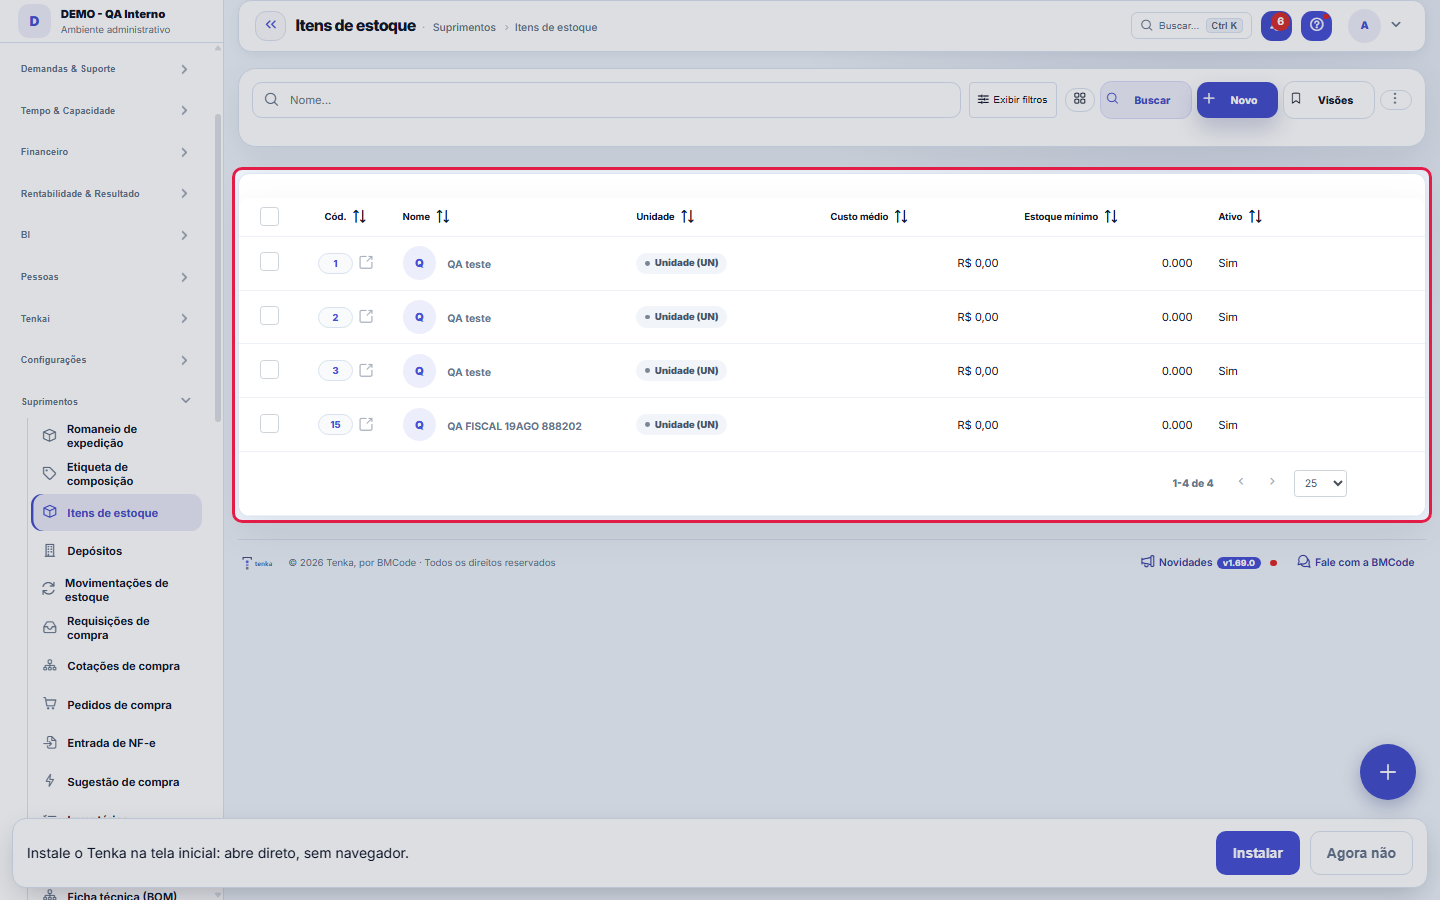Switch to grid view icon

click(x=1080, y=99)
